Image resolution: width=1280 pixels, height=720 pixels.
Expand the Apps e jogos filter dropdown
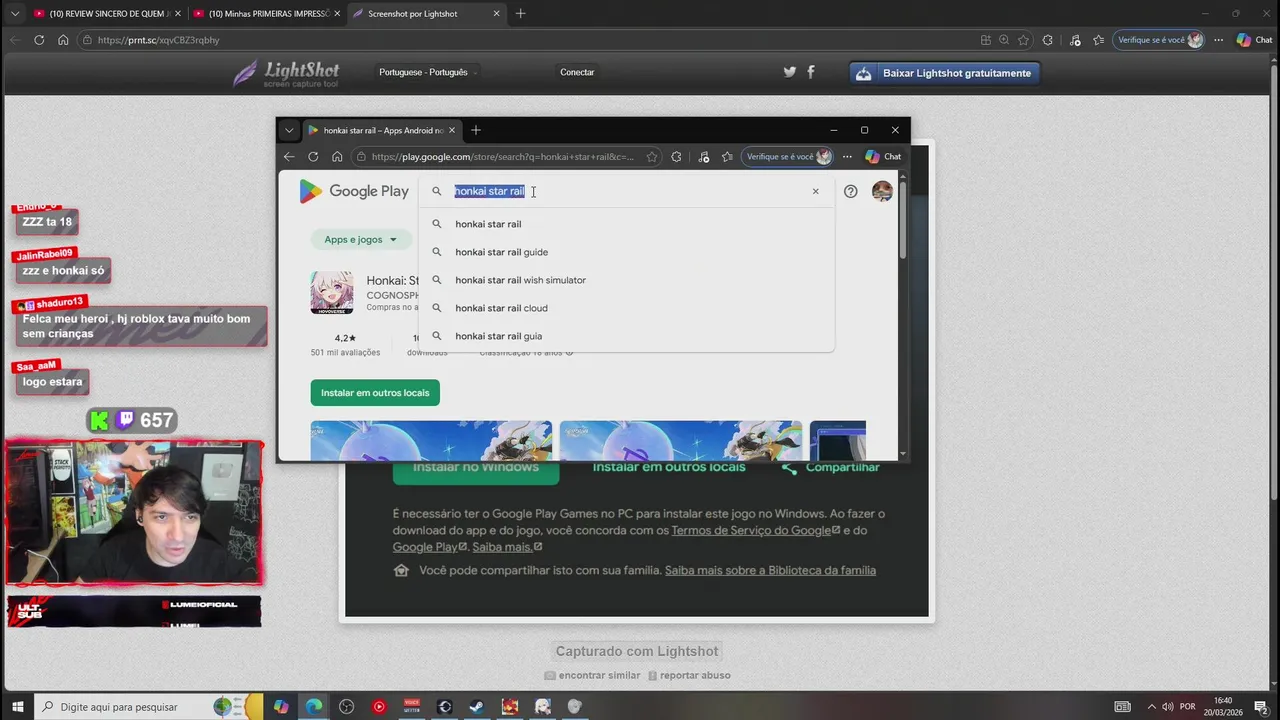tap(361, 240)
